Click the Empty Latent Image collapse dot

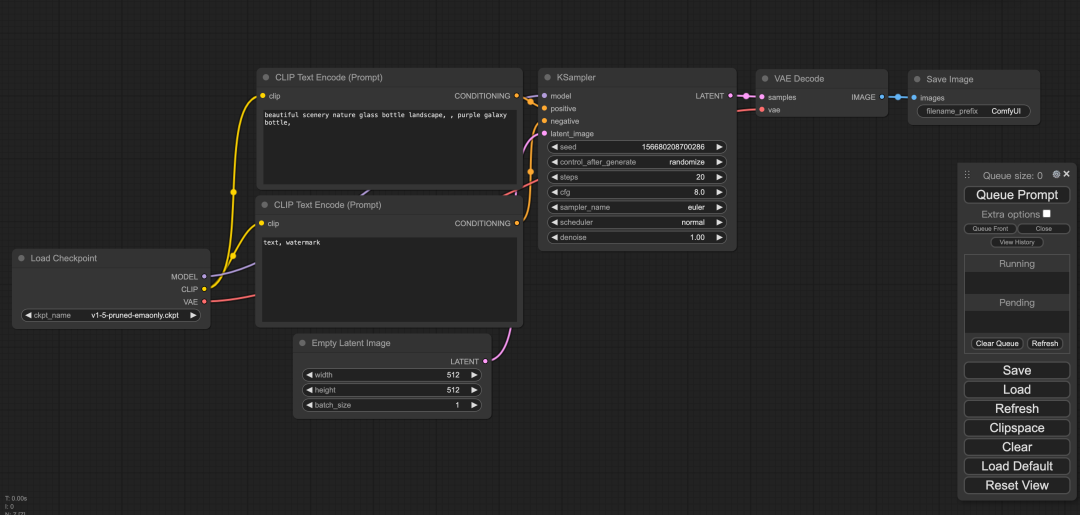[x=301, y=343]
